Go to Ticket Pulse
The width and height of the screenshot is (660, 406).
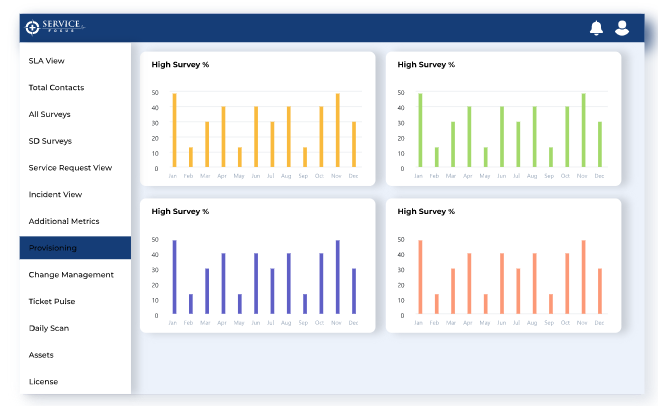click(x=52, y=301)
